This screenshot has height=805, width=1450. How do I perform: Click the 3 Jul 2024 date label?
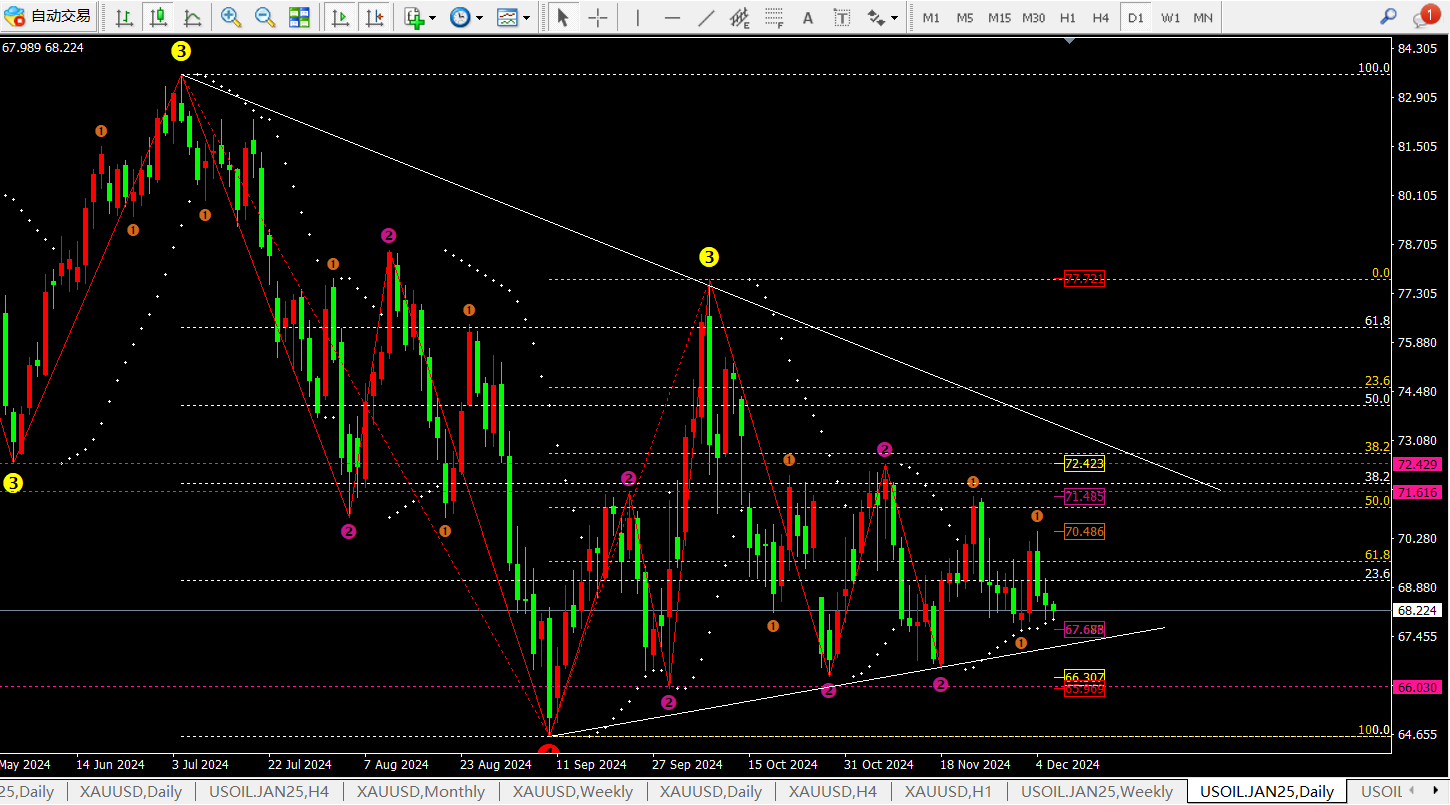[x=200, y=765]
